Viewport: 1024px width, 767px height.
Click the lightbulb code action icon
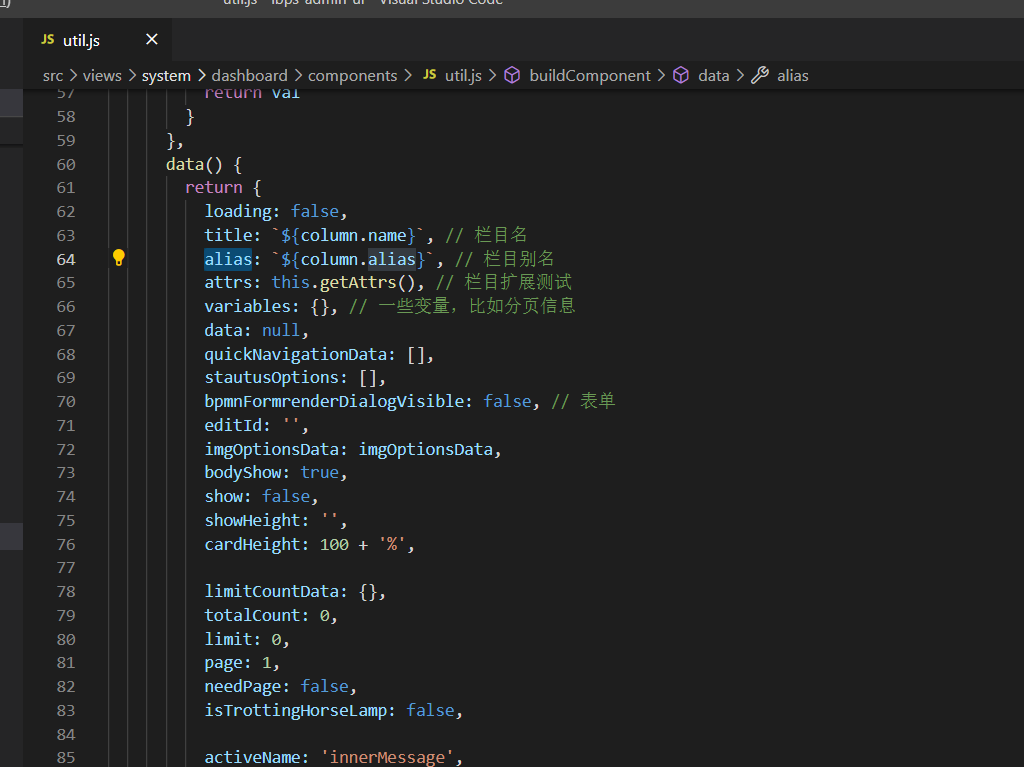(119, 258)
